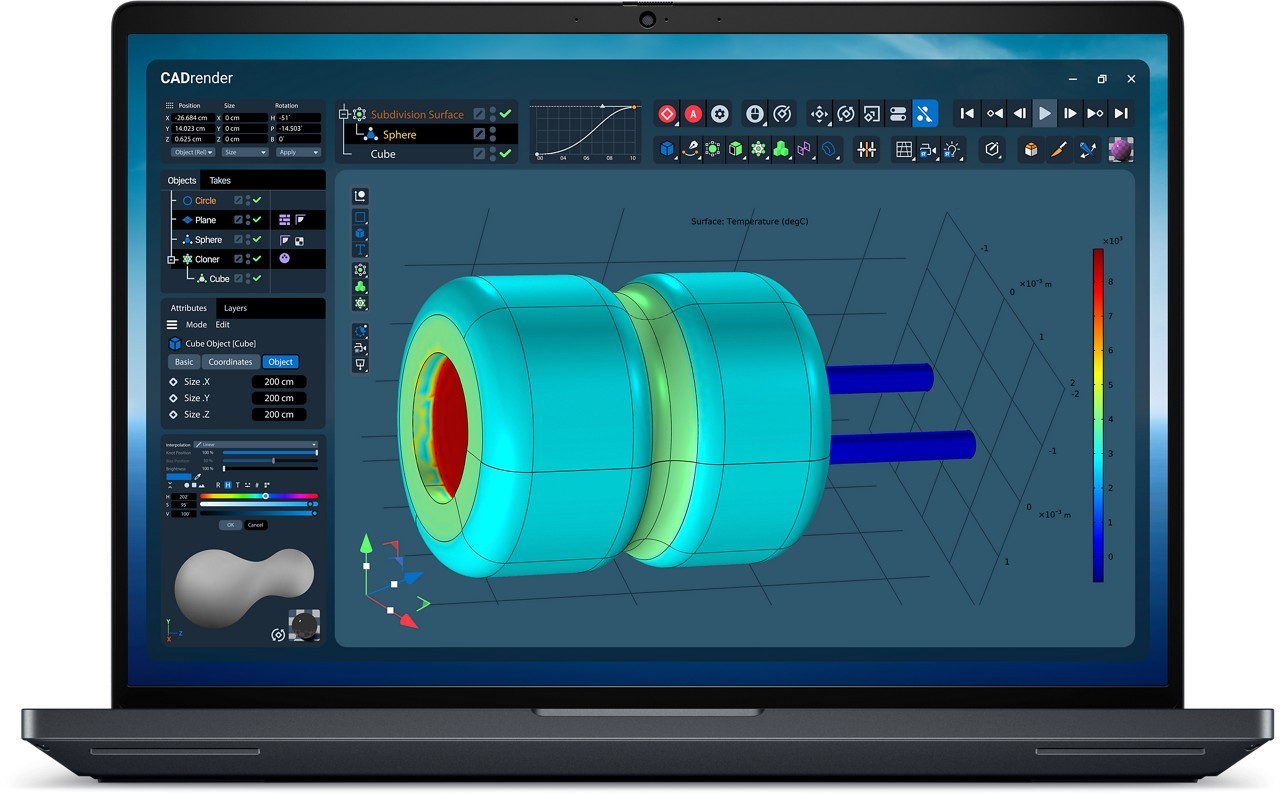Click the light bulb icon in toolbar
Image resolution: width=1280 pixels, height=794 pixels.
(952, 149)
